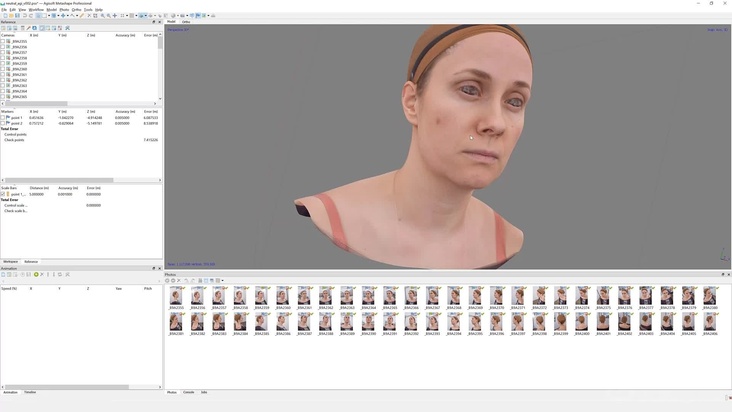The width and height of the screenshot is (732, 412).
Task: Click the Zoom in magnifier icon
Action: (103, 15)
